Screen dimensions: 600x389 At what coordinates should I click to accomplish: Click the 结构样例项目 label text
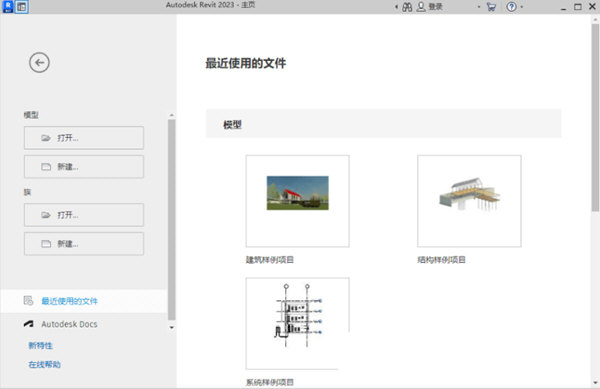tap(442, 260)
